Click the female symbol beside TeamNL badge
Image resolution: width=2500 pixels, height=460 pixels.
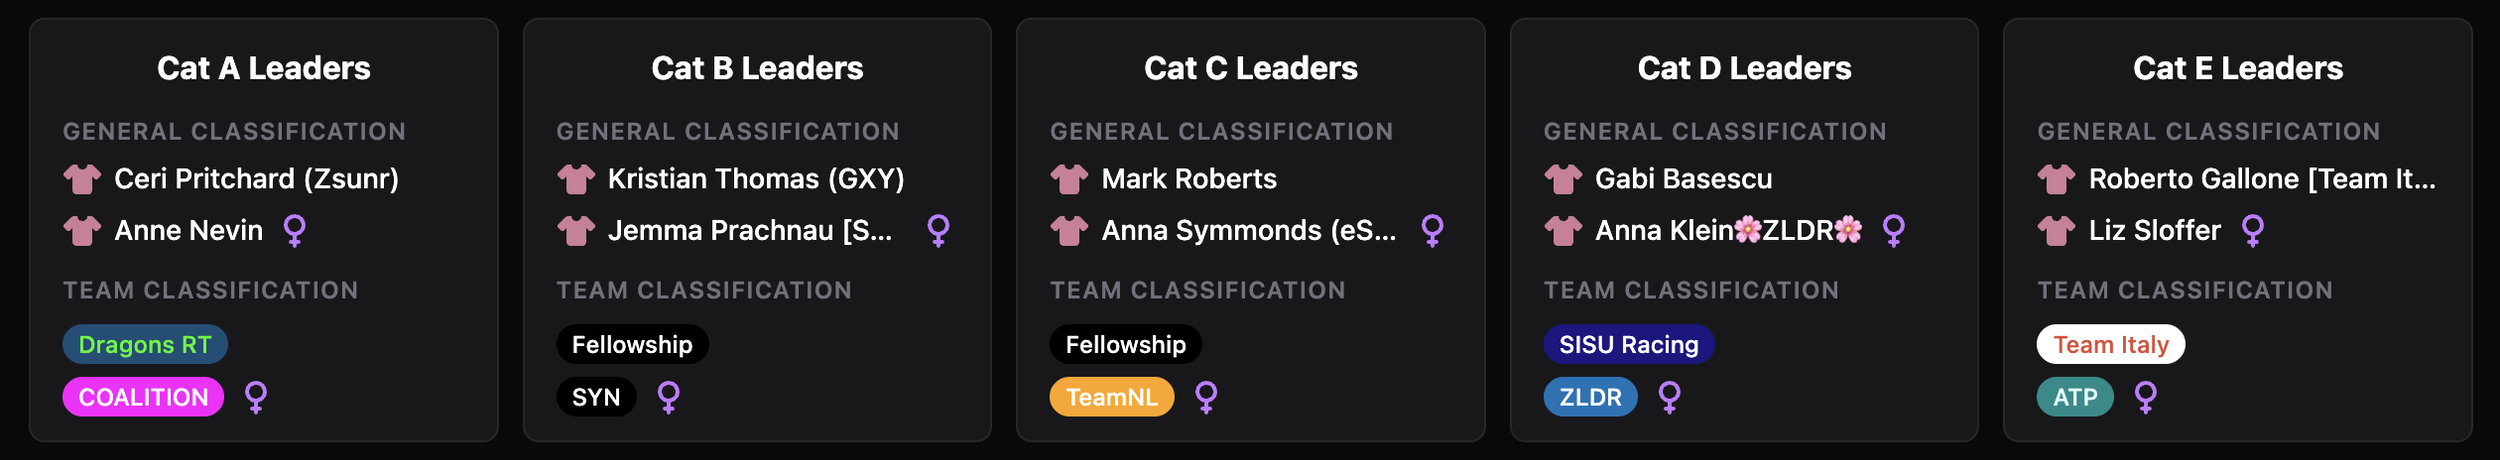click(1207, 398)
